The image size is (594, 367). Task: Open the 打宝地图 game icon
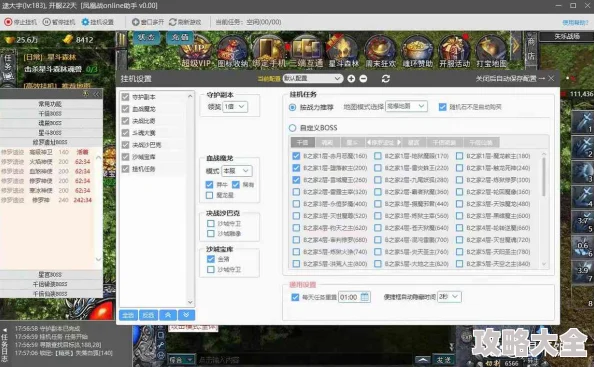(x=491, y=51)
